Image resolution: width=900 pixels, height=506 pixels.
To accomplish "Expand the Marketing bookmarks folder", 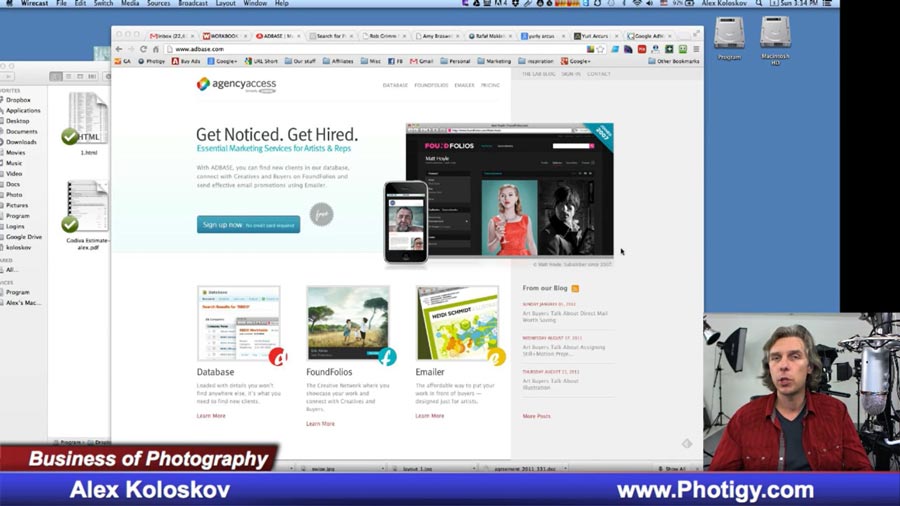I will point(494,61).
